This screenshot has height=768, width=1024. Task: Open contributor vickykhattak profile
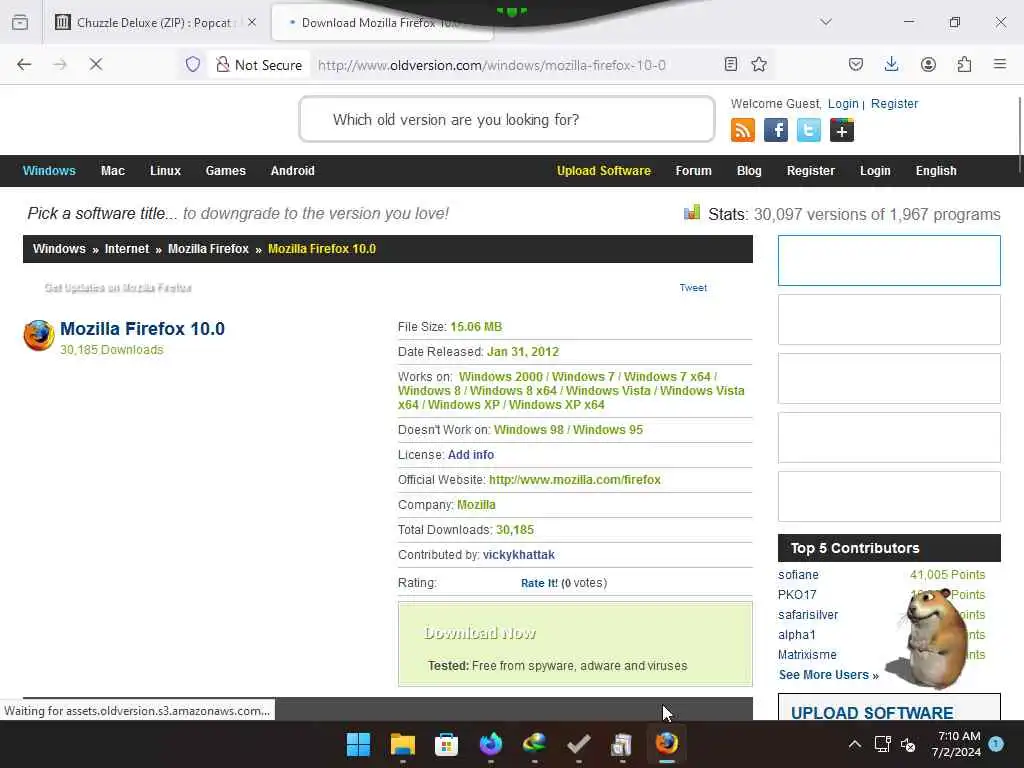[x=519, y=554]
